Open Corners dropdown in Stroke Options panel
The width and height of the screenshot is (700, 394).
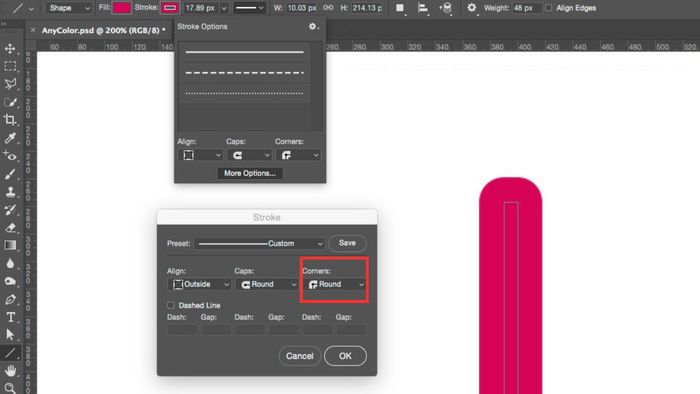(298, 155)
